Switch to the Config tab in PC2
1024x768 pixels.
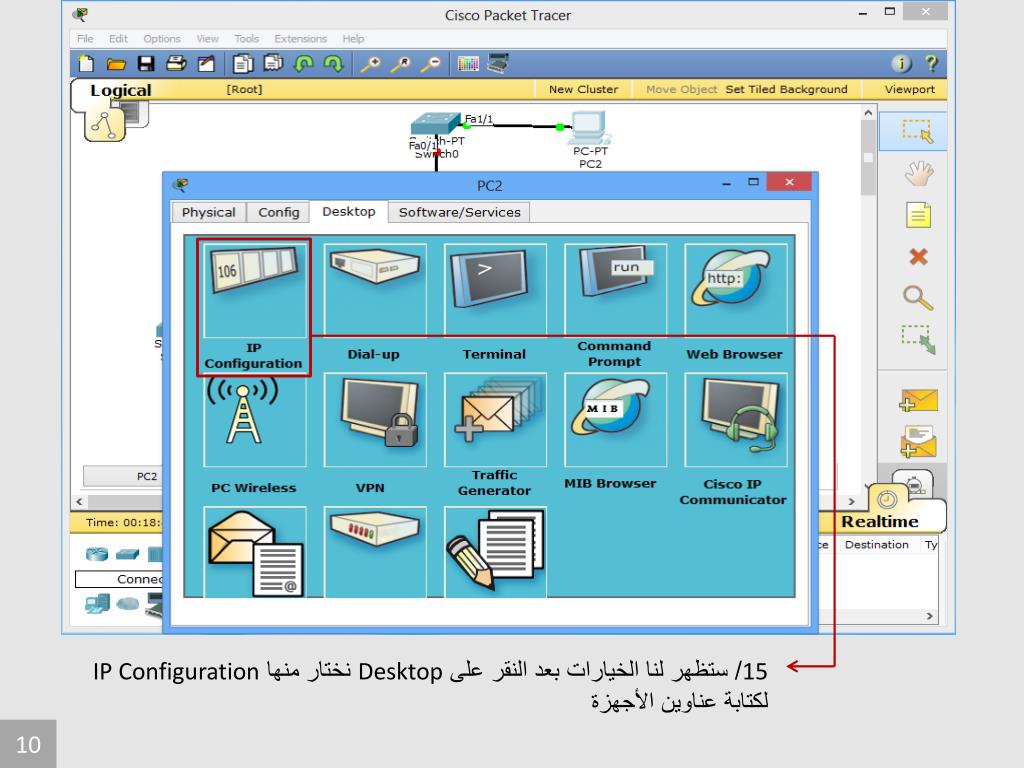pos(278,212)
